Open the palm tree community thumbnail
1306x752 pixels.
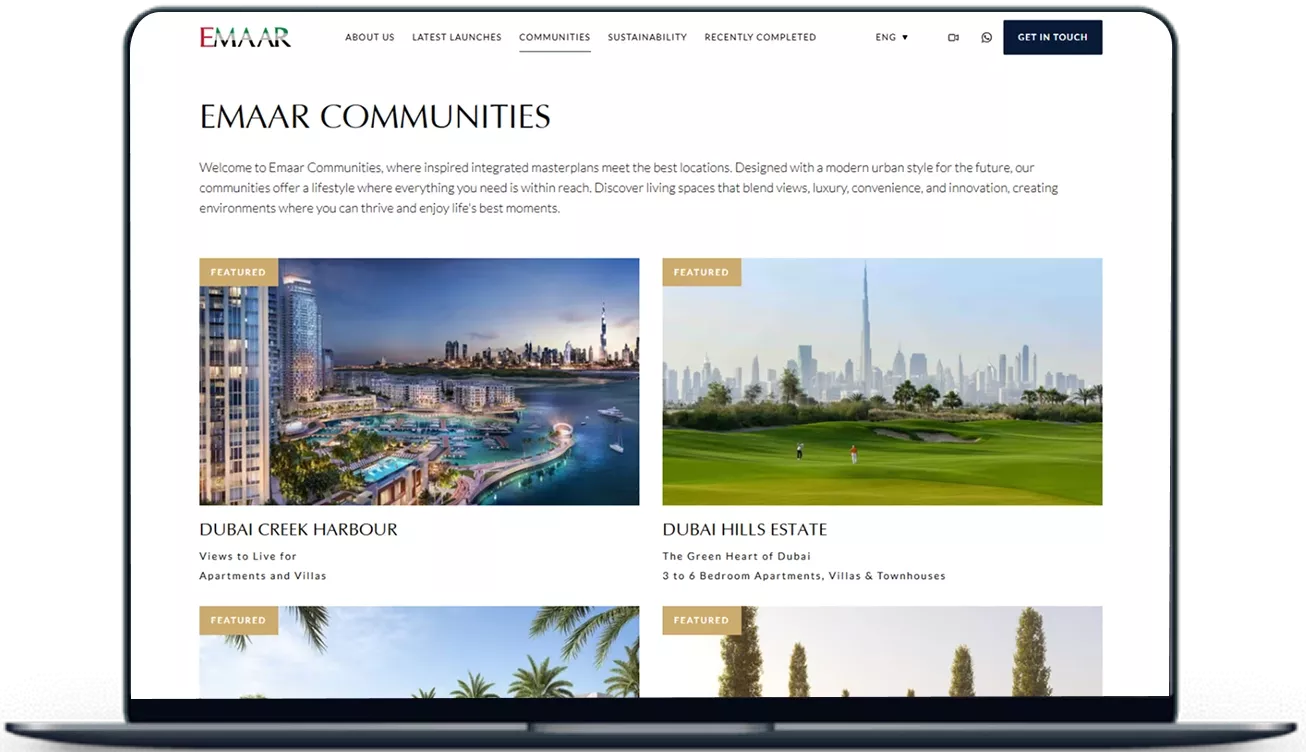click(x=419, y=652)
